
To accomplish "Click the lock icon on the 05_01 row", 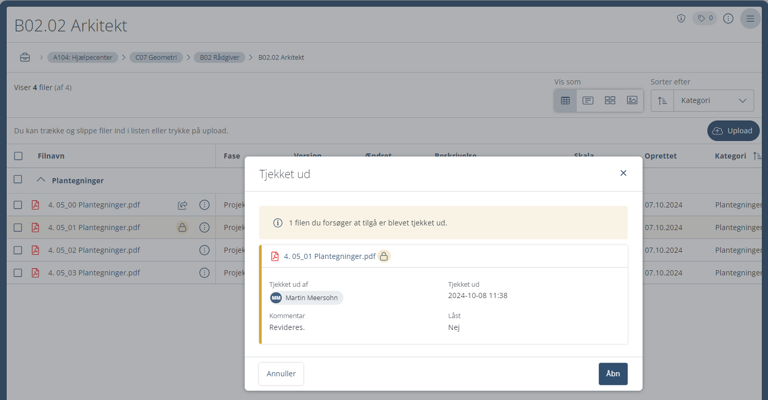I will point(182,228).
